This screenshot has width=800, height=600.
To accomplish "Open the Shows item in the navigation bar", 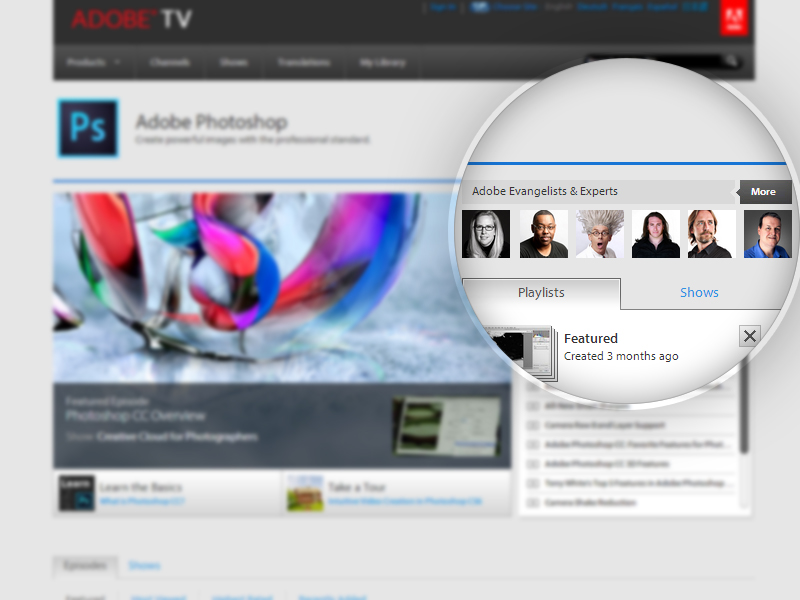I will pyautogui.click(x=234, y=62).
